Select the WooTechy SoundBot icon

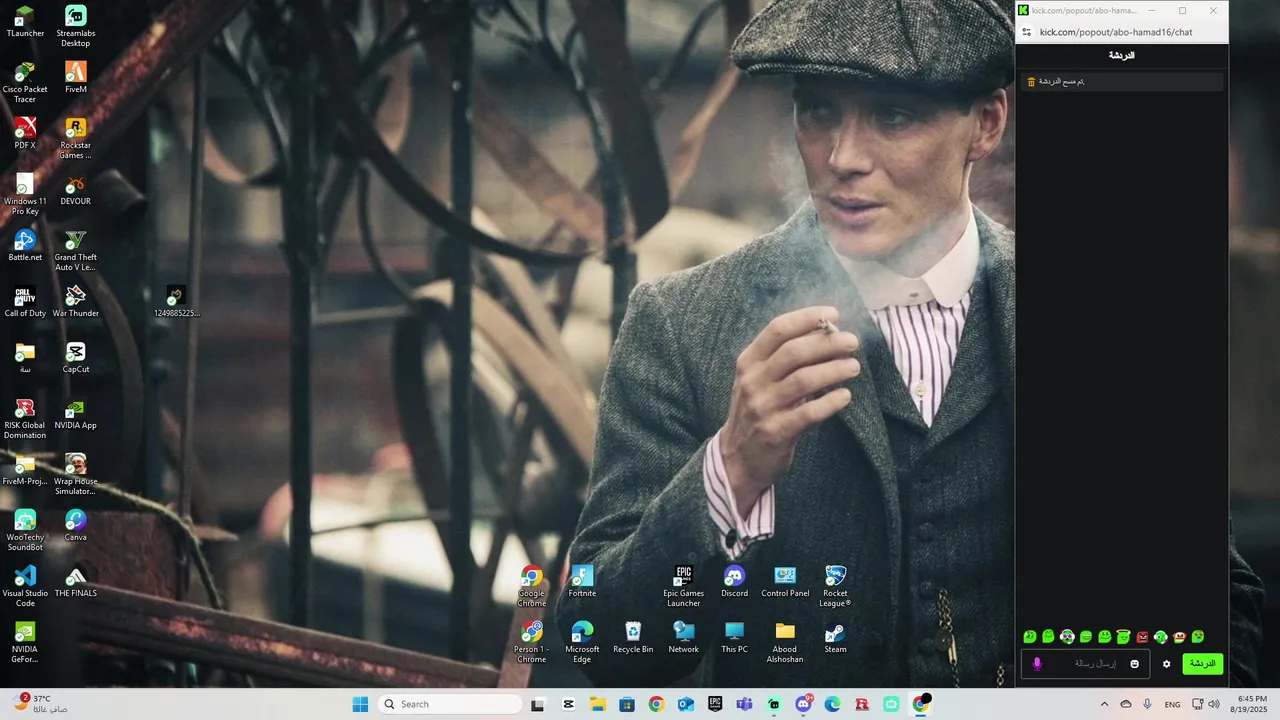coord(25,531)
